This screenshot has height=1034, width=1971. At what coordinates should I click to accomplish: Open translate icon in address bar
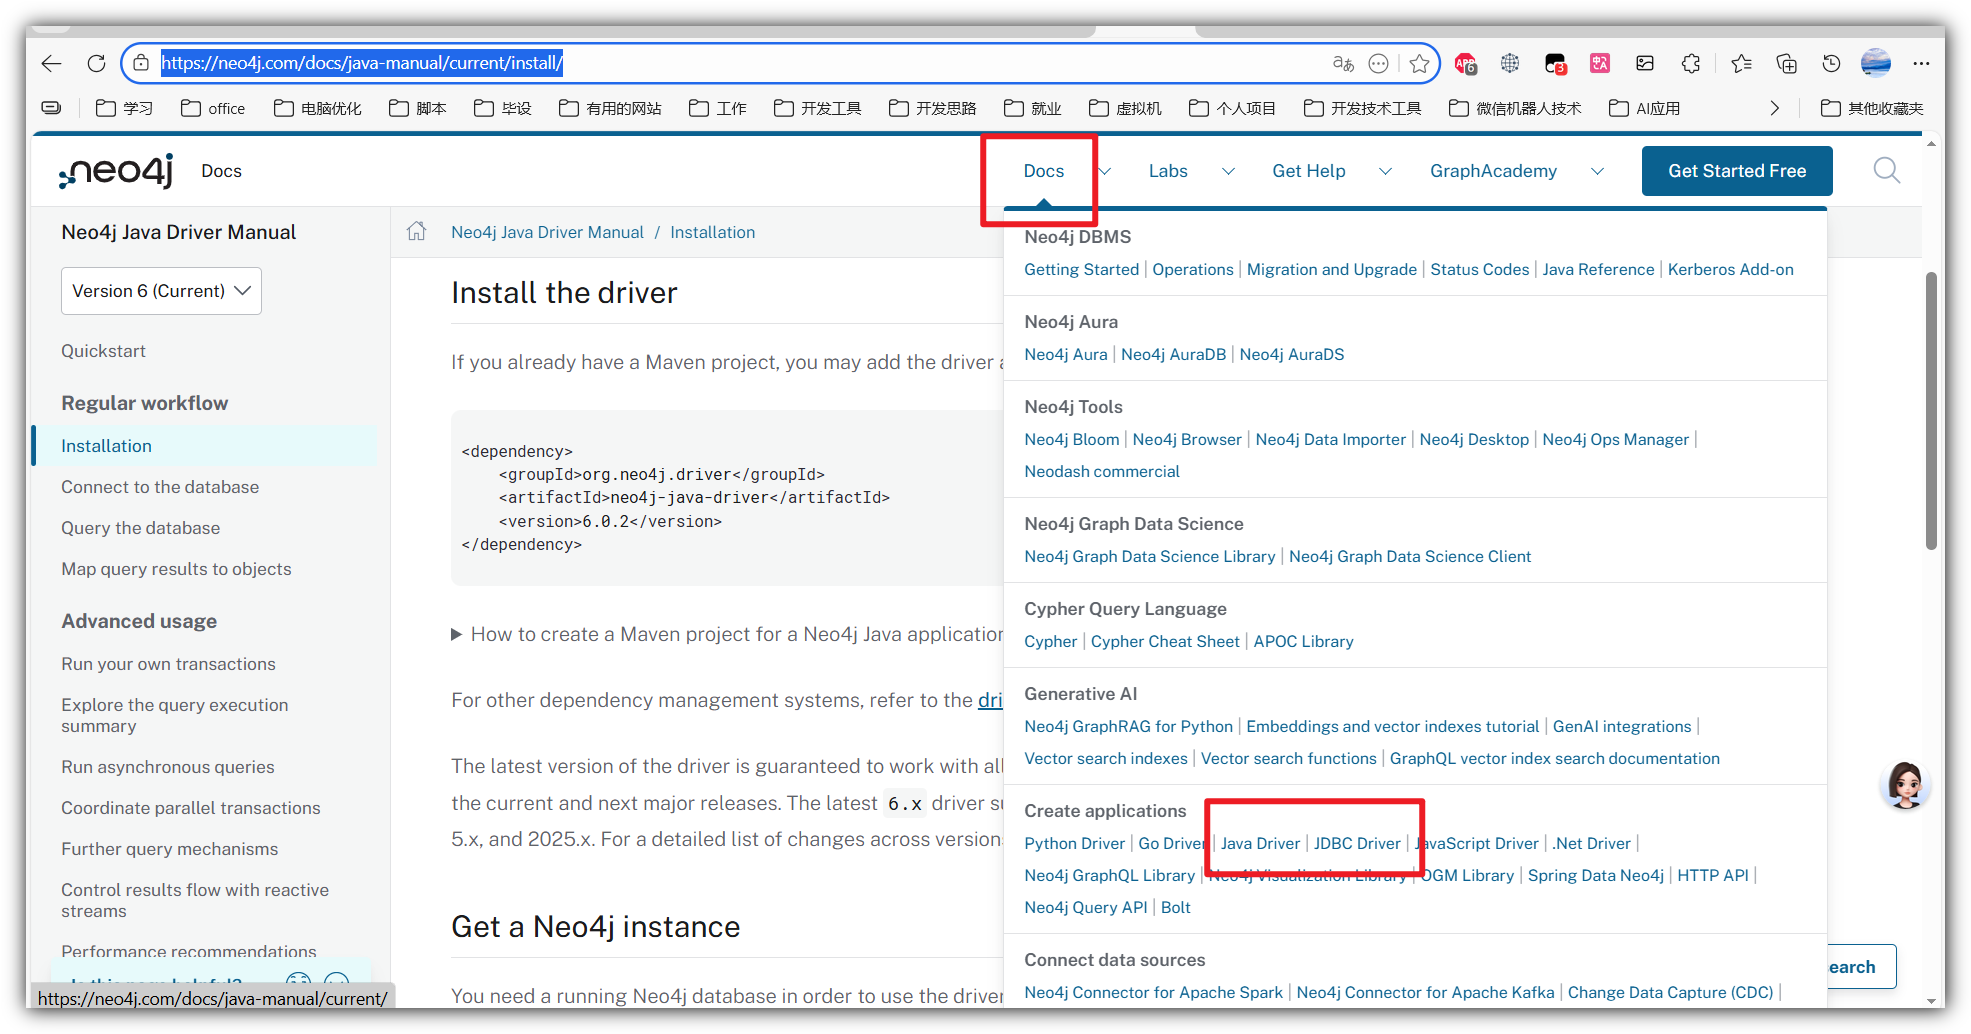coord(1343,63)
